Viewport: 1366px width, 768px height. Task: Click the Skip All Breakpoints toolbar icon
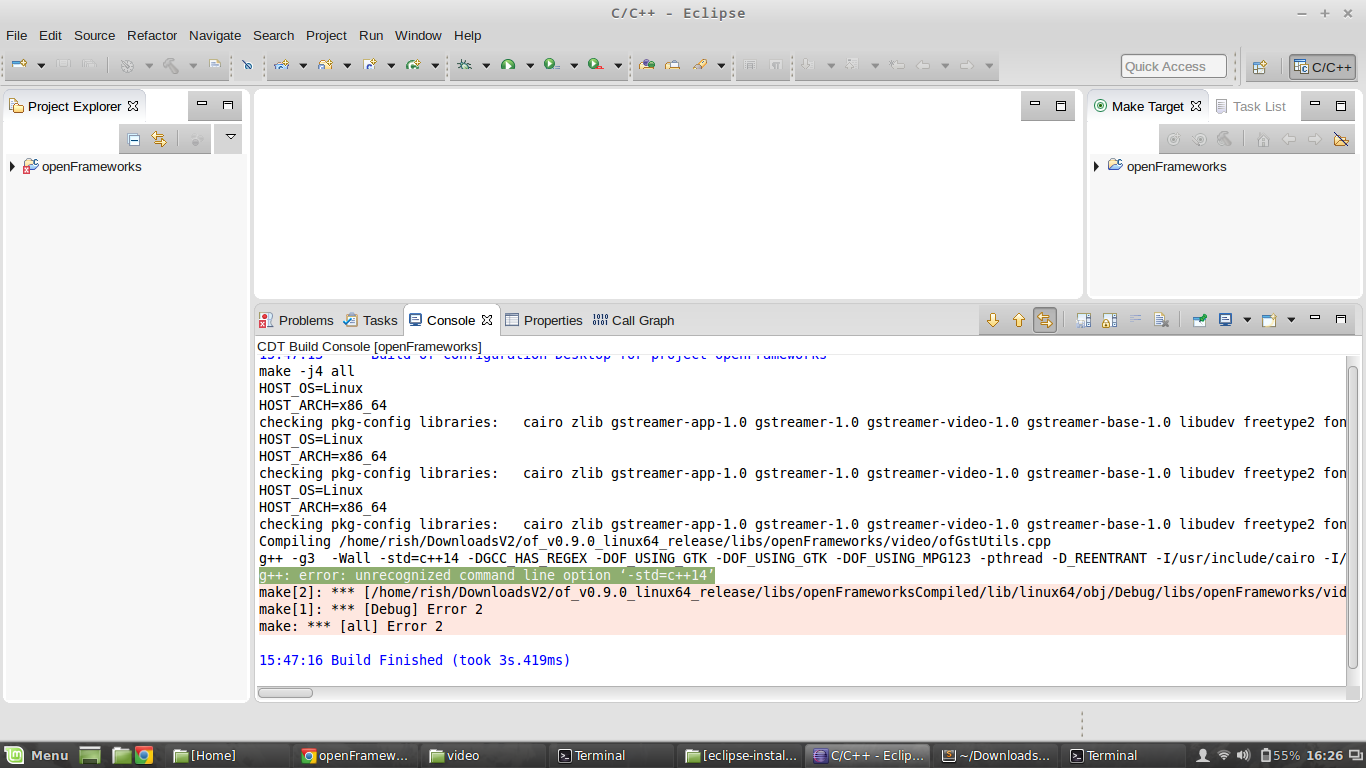[x=247, y=65]
